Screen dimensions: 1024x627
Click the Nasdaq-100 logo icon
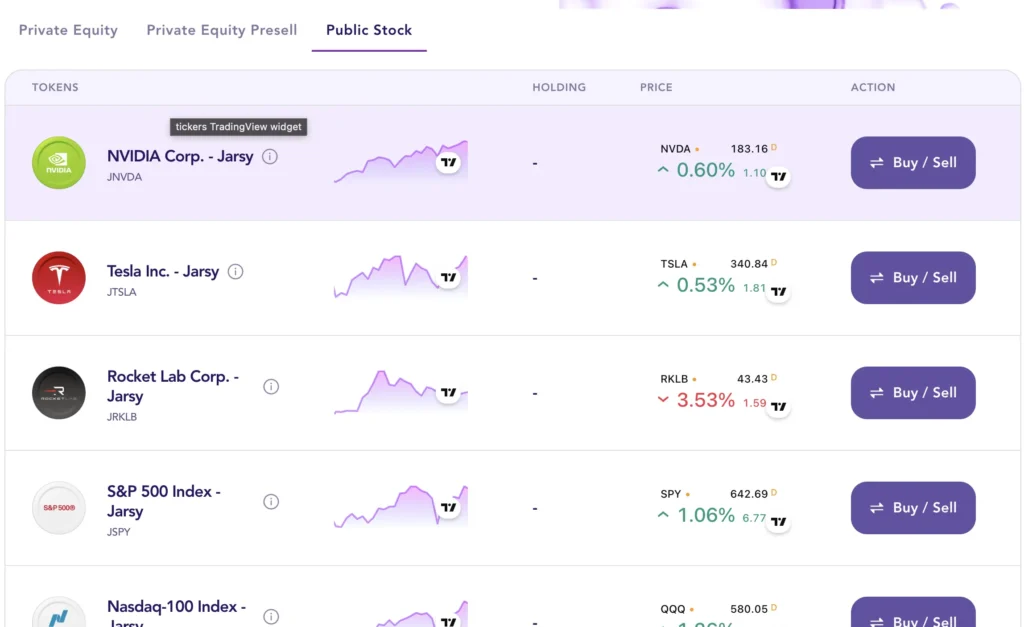59,613
